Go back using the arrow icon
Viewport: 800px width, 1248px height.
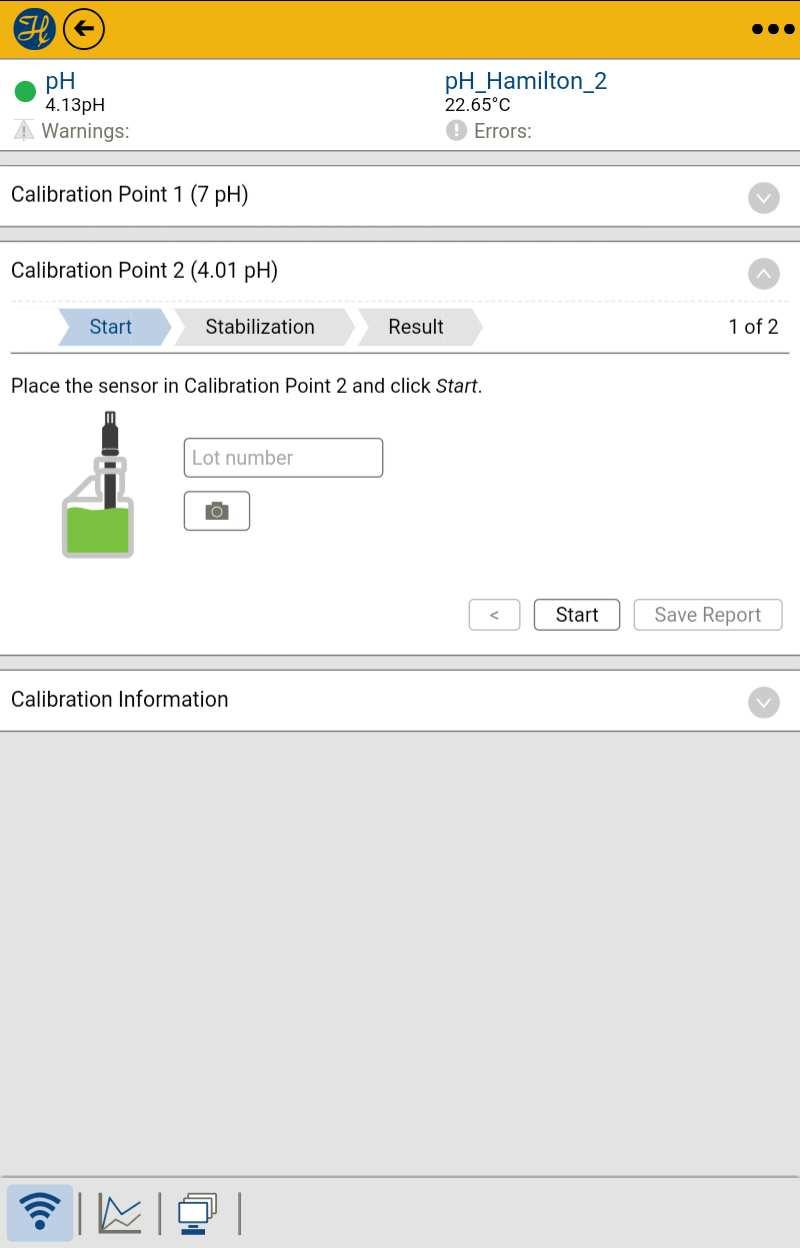coord(84,29)
